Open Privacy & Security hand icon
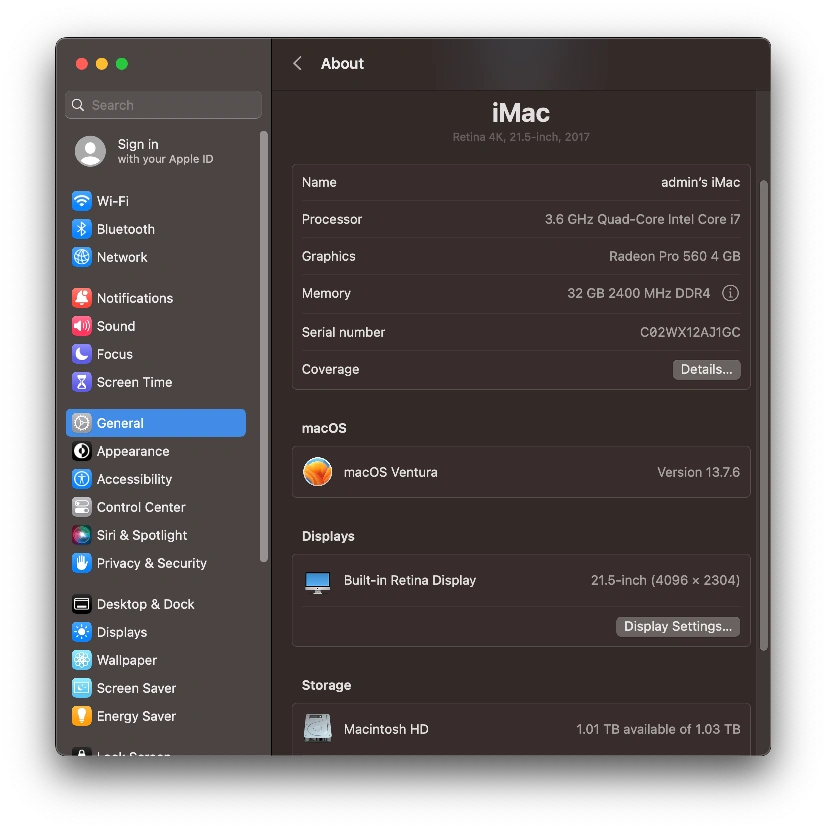This screenshot has height=830, width=827. click(81, 563)
